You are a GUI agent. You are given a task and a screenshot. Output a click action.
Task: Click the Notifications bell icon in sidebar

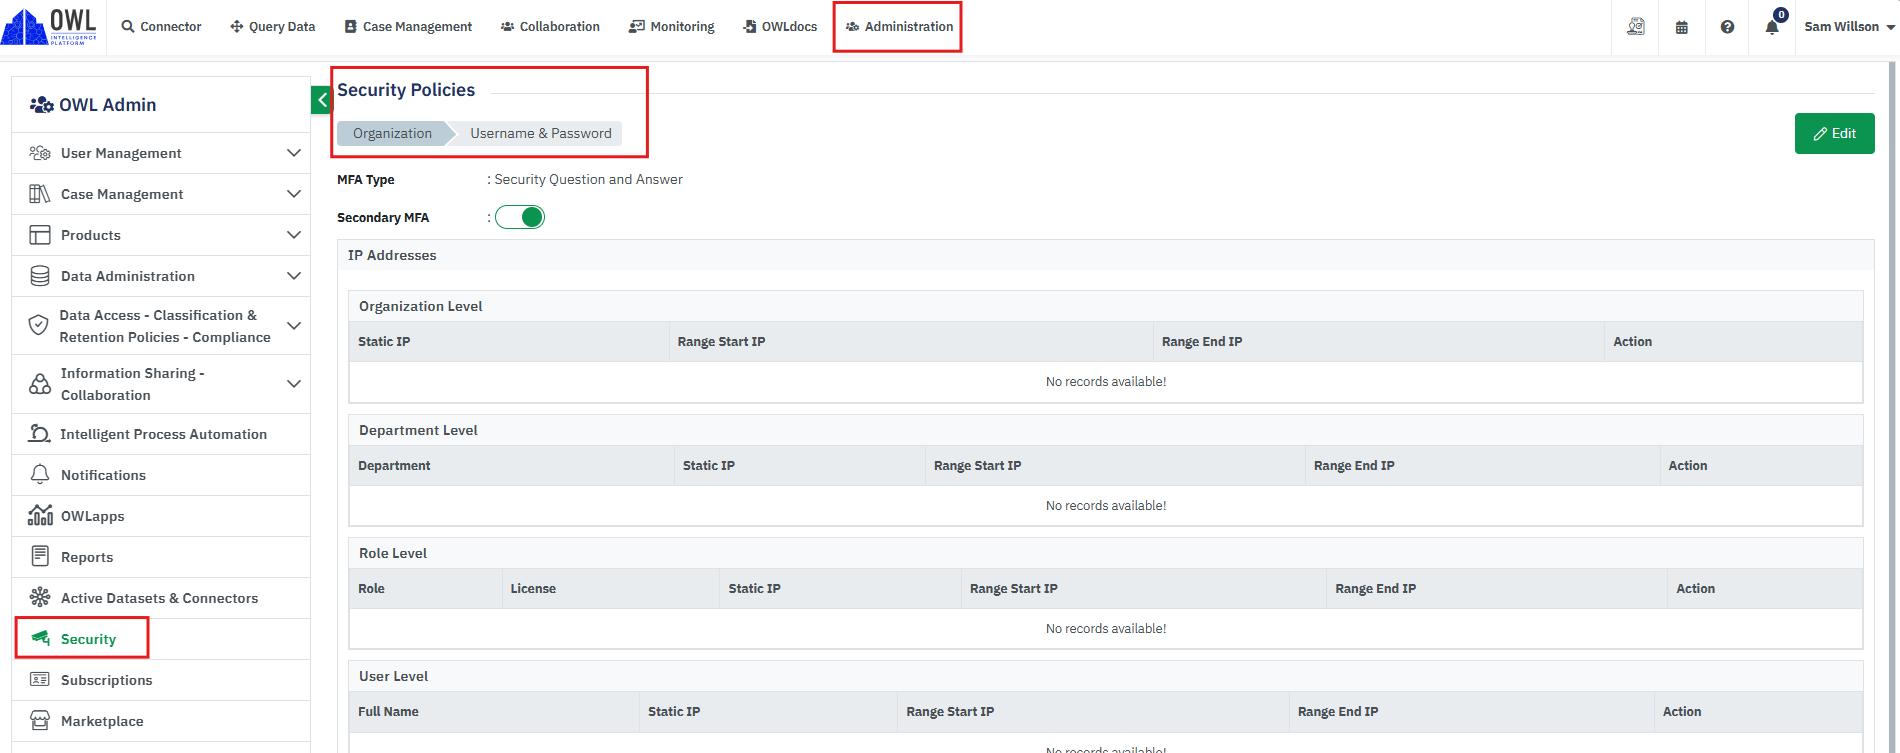click(x=40, y=474)
